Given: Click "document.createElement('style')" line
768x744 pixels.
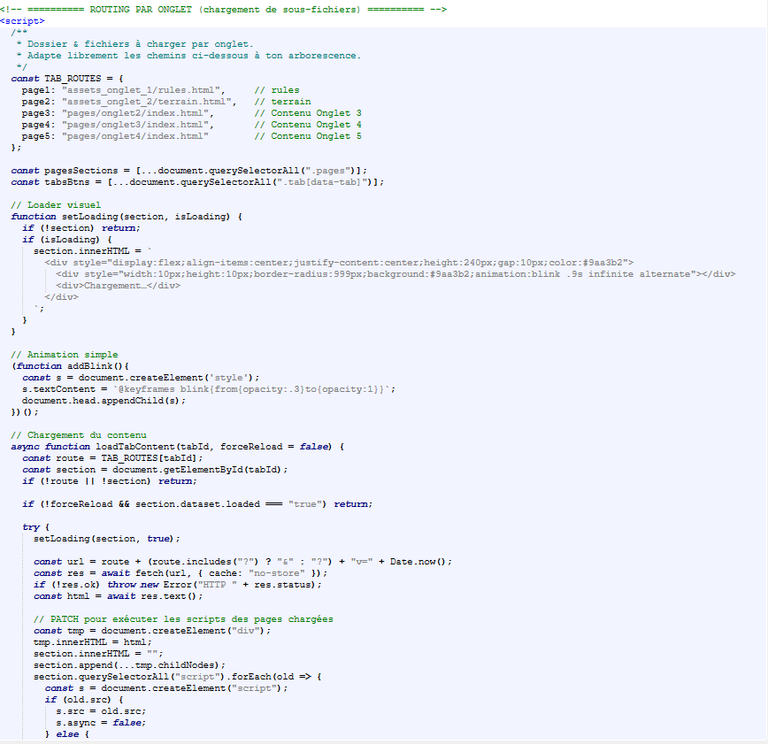Looking at the screenshot, I should coord(141,378).
